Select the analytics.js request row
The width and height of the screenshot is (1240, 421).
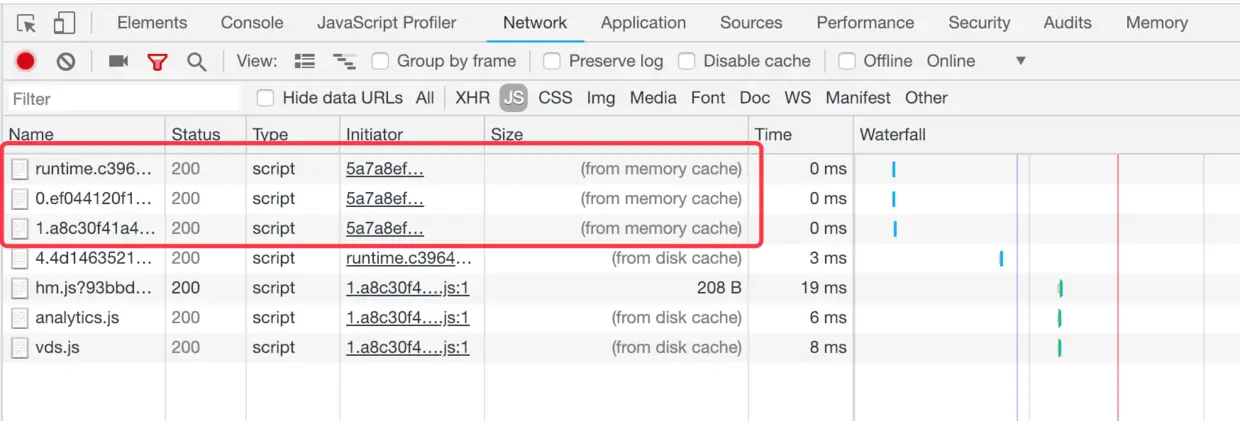[77, 318]
